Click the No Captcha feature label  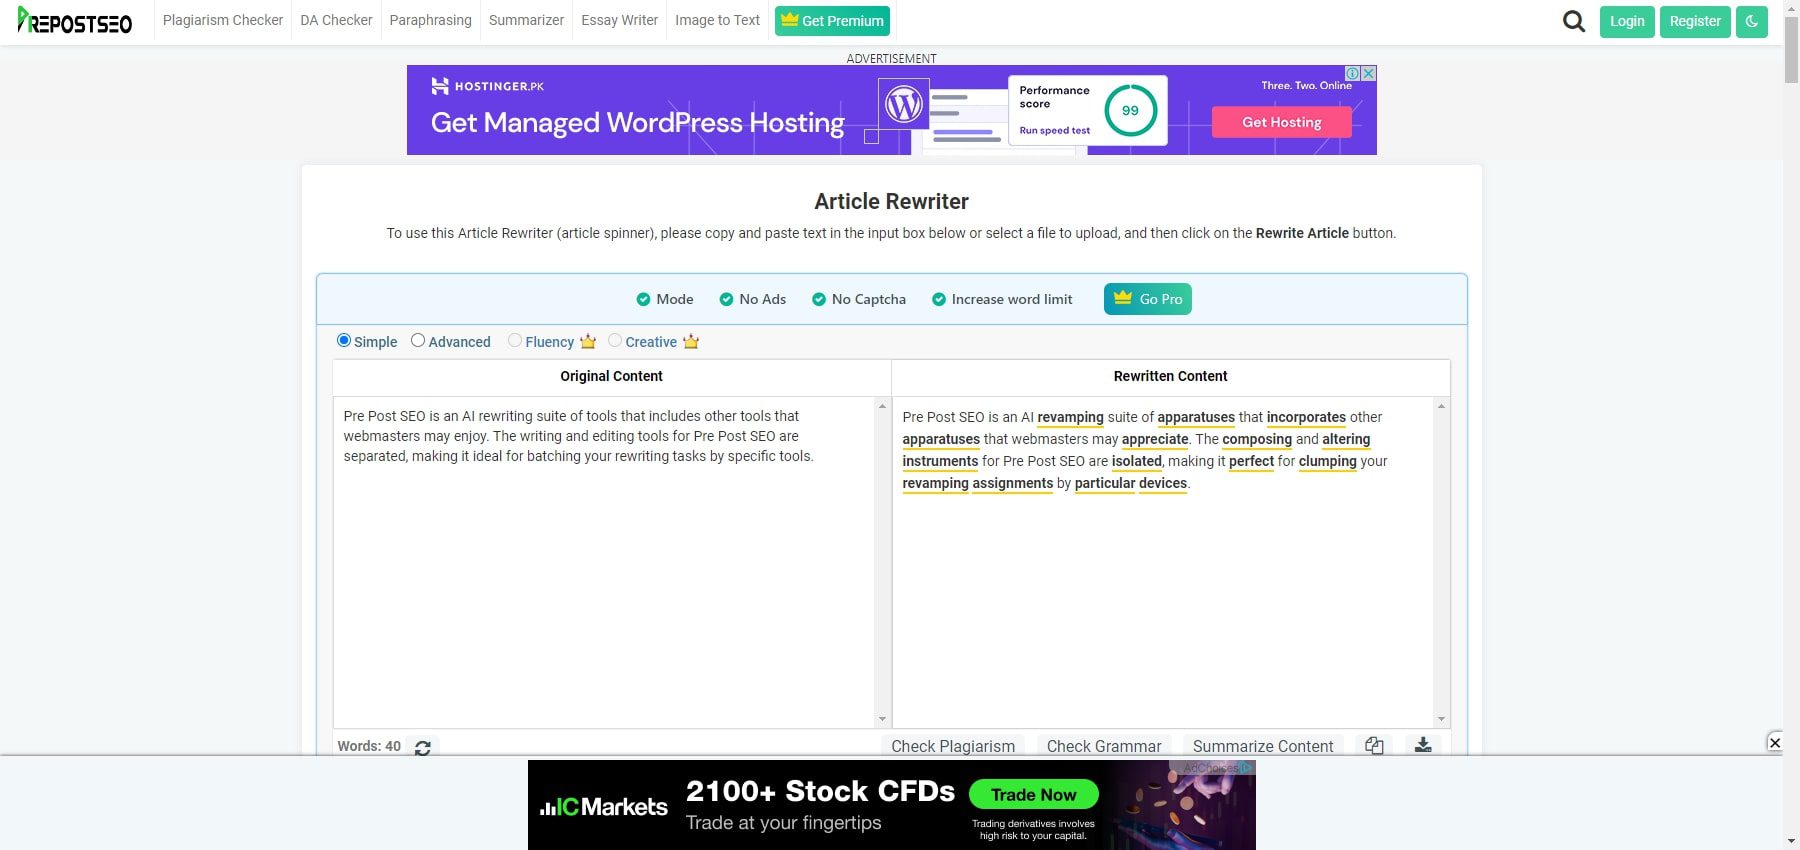tap(868, 299)
